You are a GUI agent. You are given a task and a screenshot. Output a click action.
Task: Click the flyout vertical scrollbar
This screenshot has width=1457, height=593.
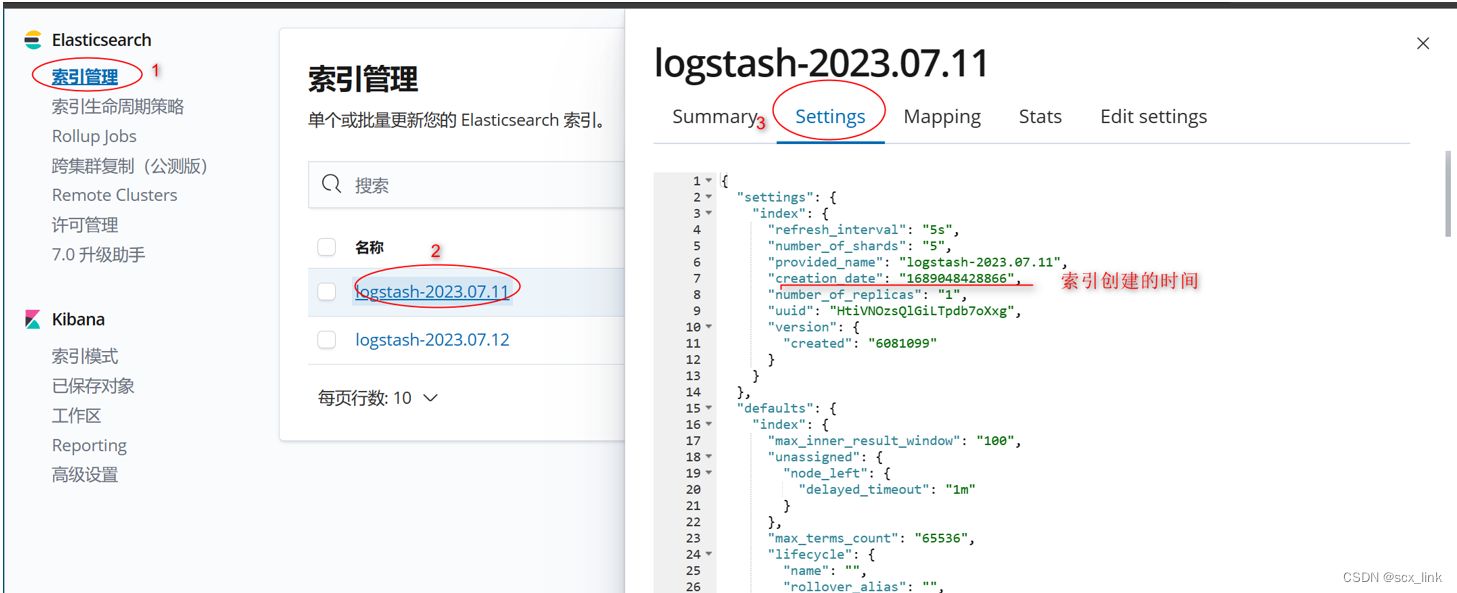(x=1447, y=194)
